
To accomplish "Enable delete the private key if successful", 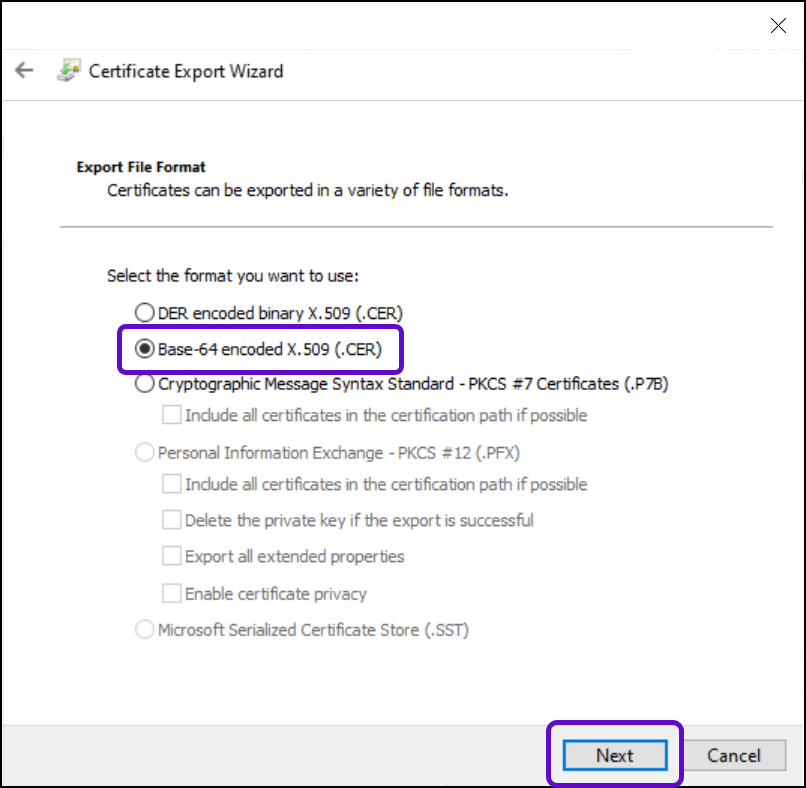I will [172, 520].
